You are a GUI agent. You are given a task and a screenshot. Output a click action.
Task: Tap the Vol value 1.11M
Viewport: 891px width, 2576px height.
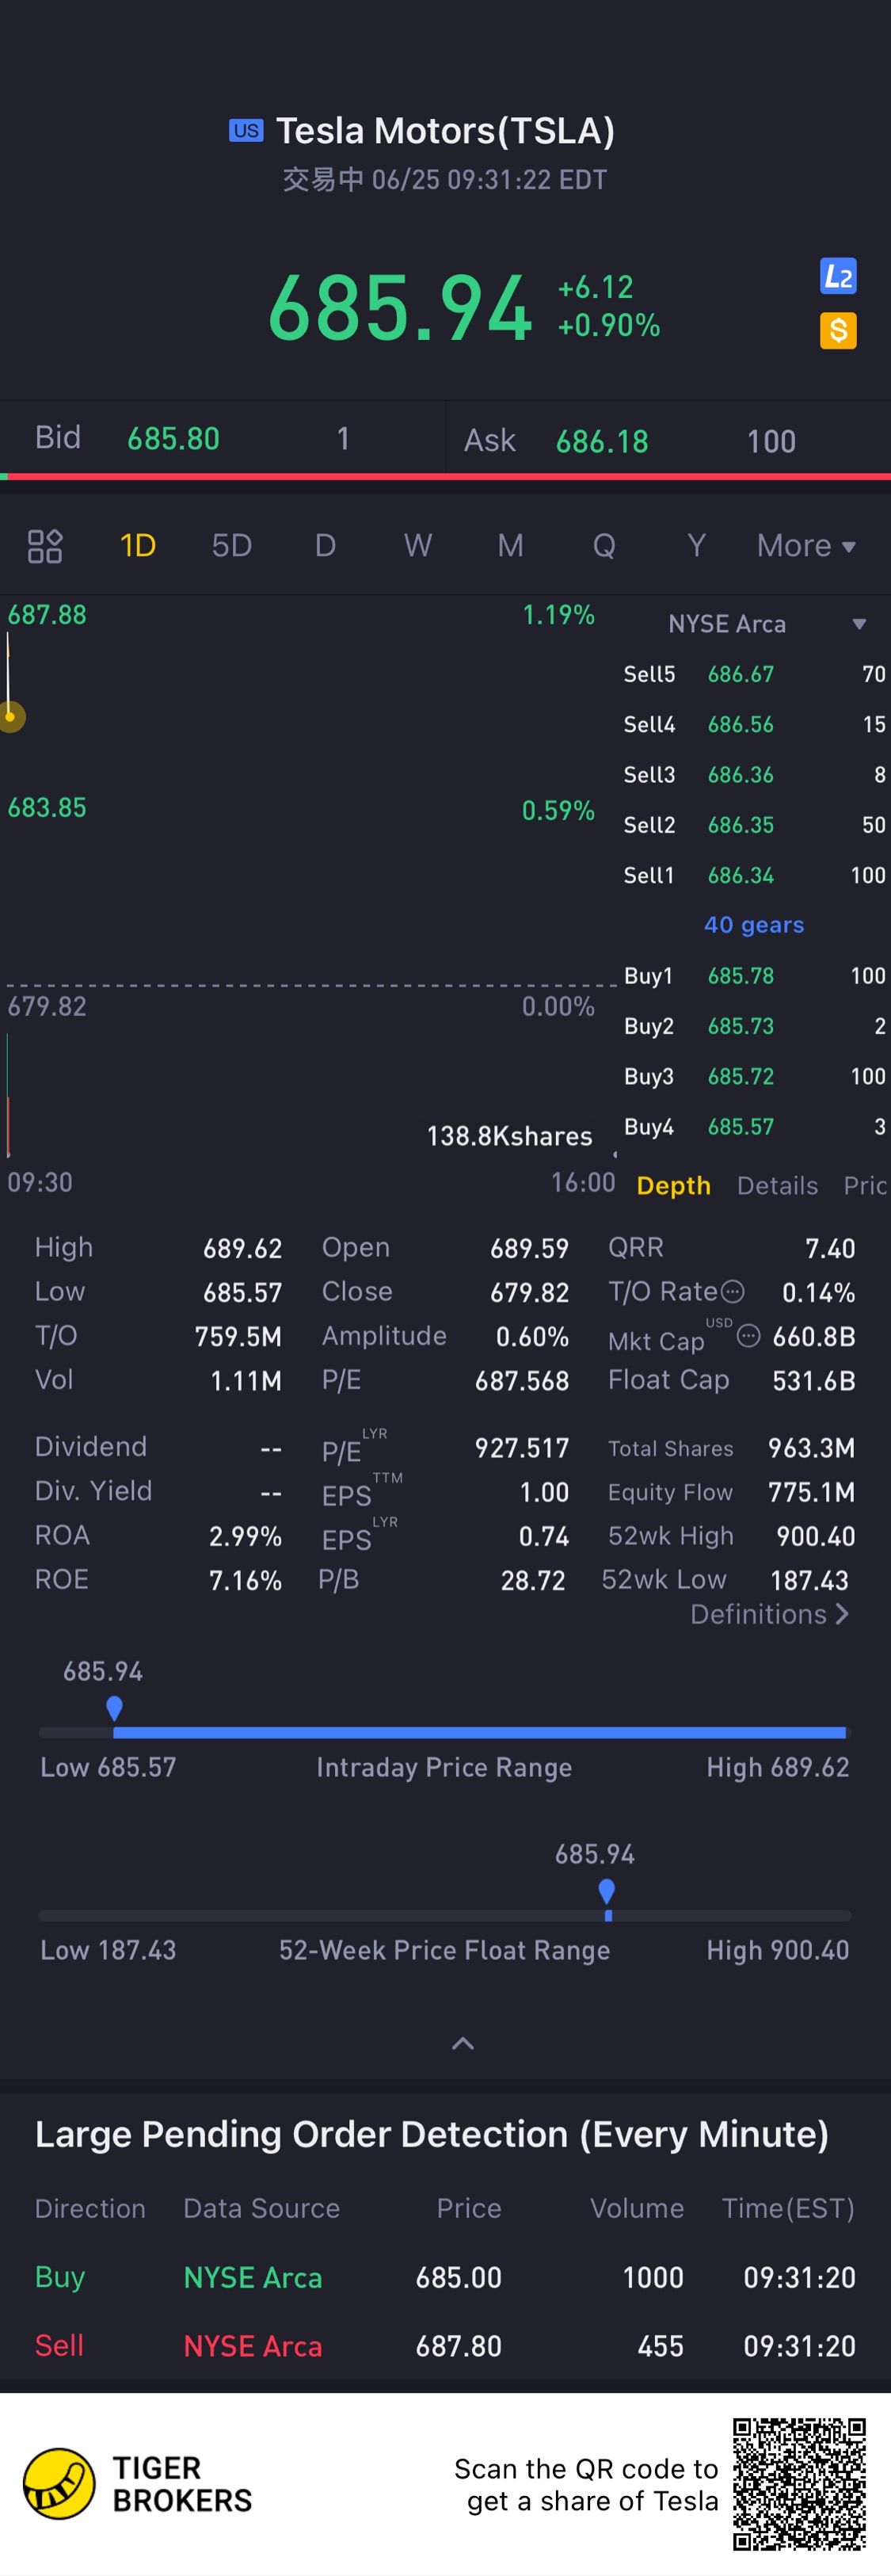(x=245, y=1381)
